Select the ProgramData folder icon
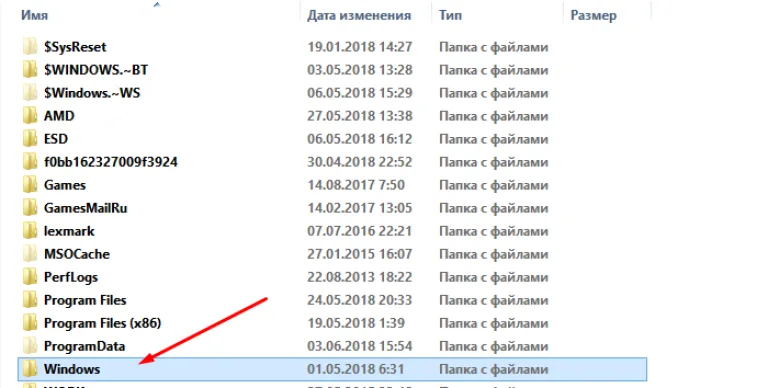The width and height of the screenshot is (768, 388). (x=30, y=346)
